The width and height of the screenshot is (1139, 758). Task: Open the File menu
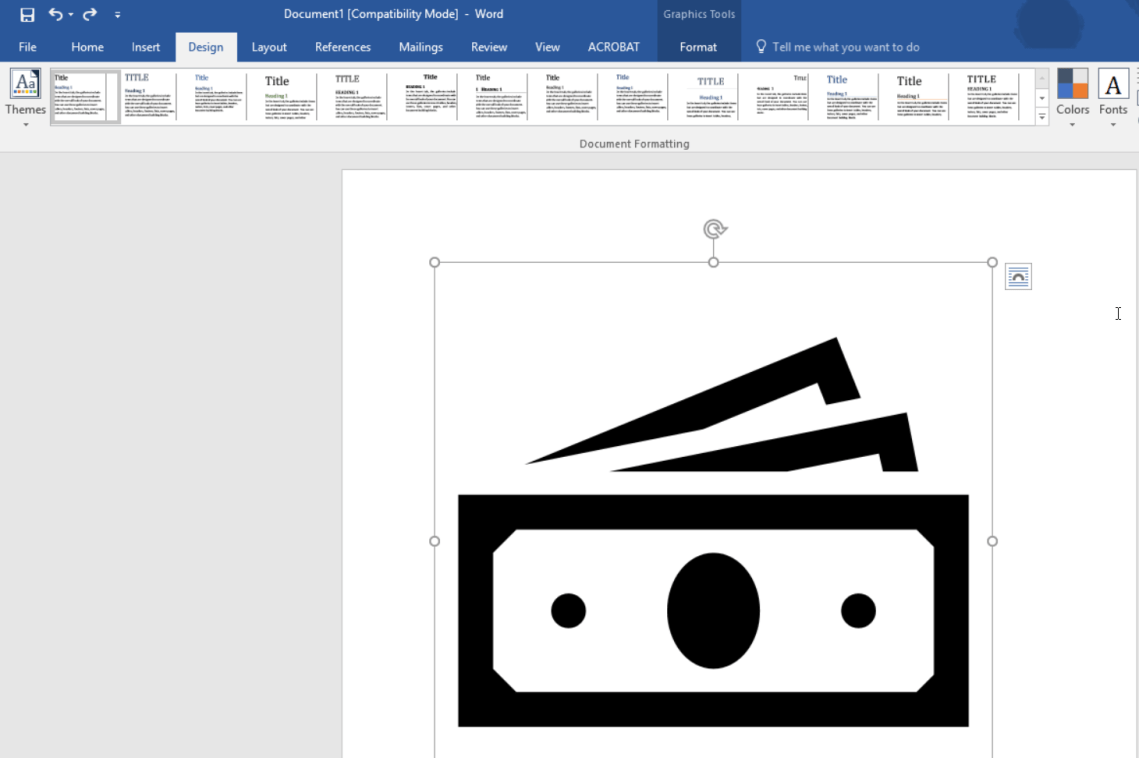click(28, 47)
